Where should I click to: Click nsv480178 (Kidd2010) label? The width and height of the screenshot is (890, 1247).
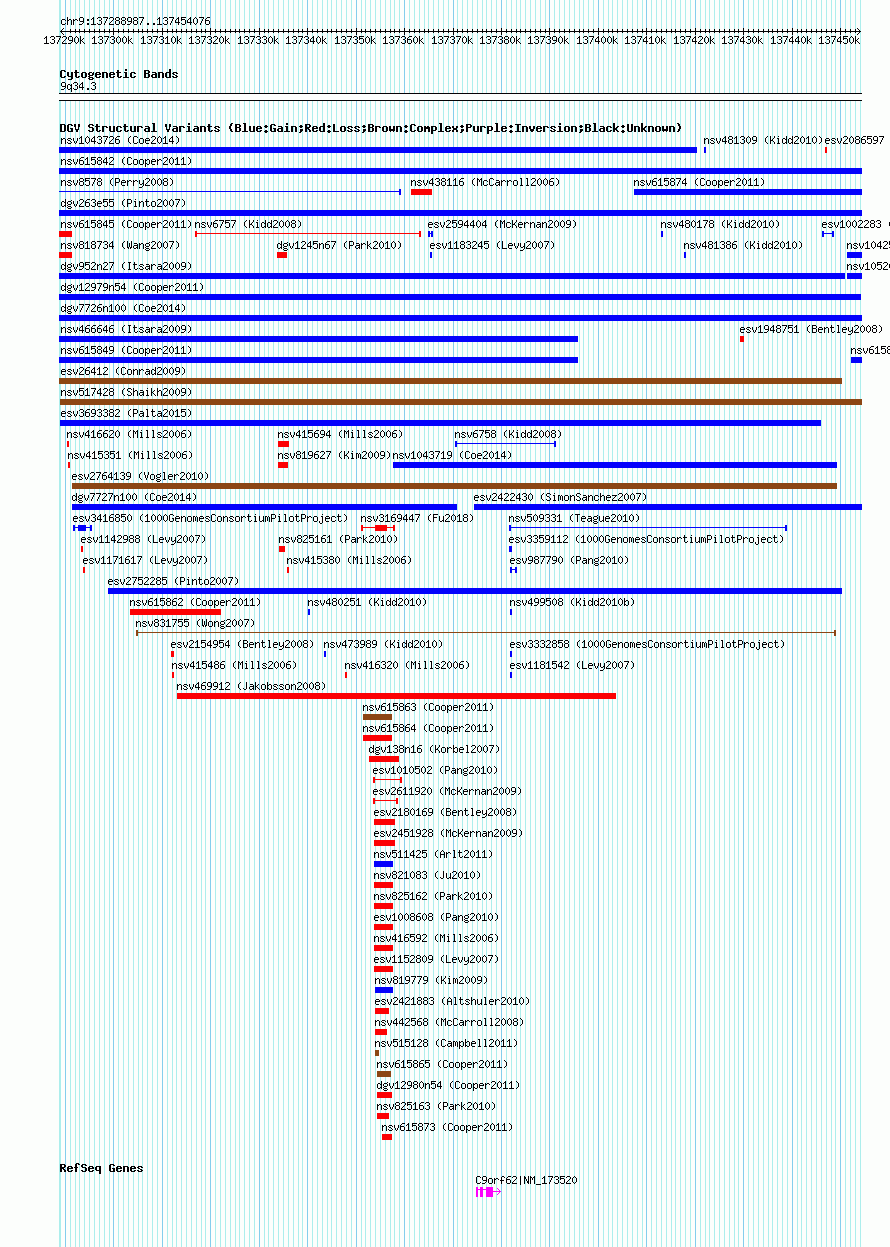[x=720, y=224]
